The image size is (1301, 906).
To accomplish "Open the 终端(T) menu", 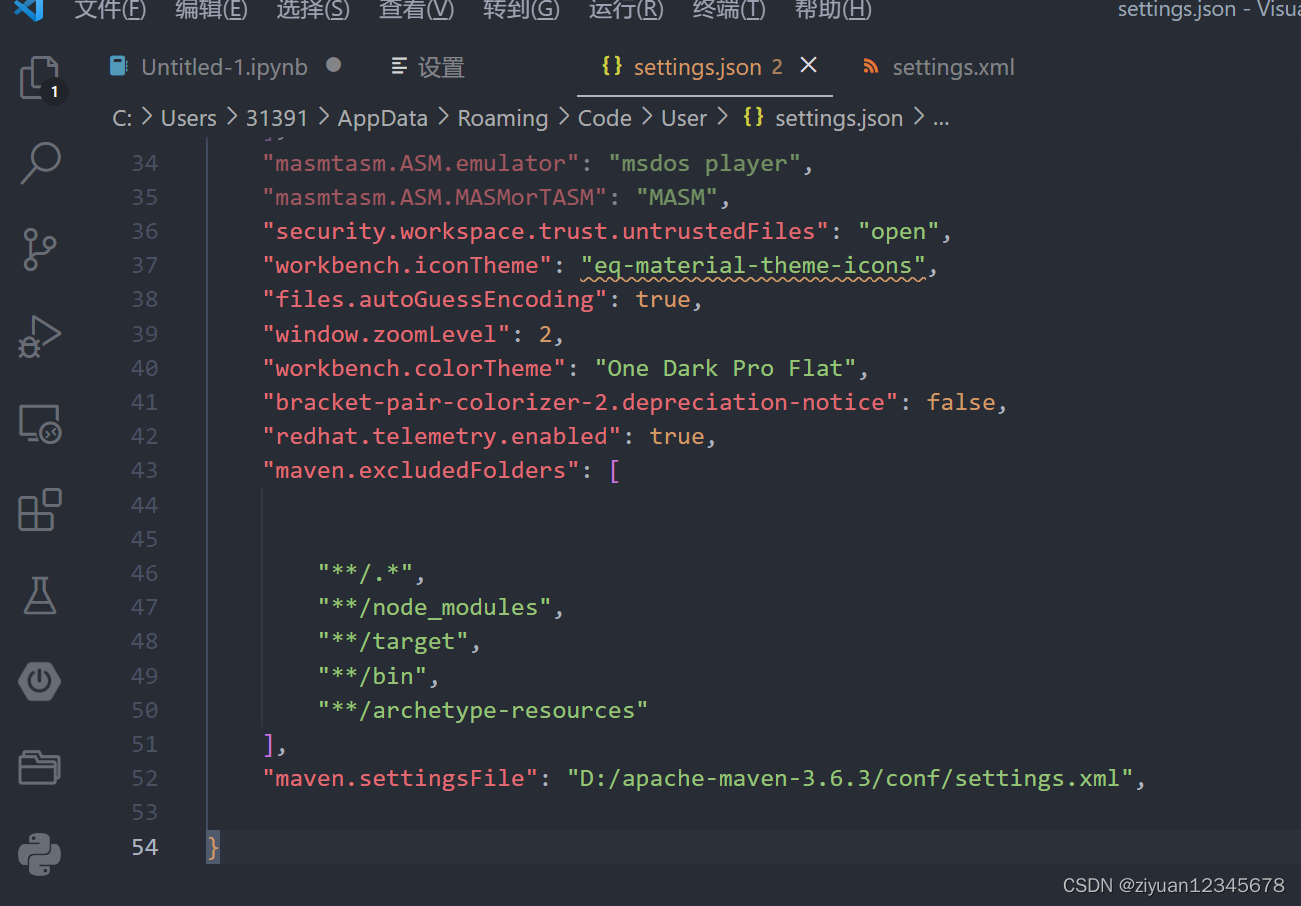I will [x=728, y=11].
